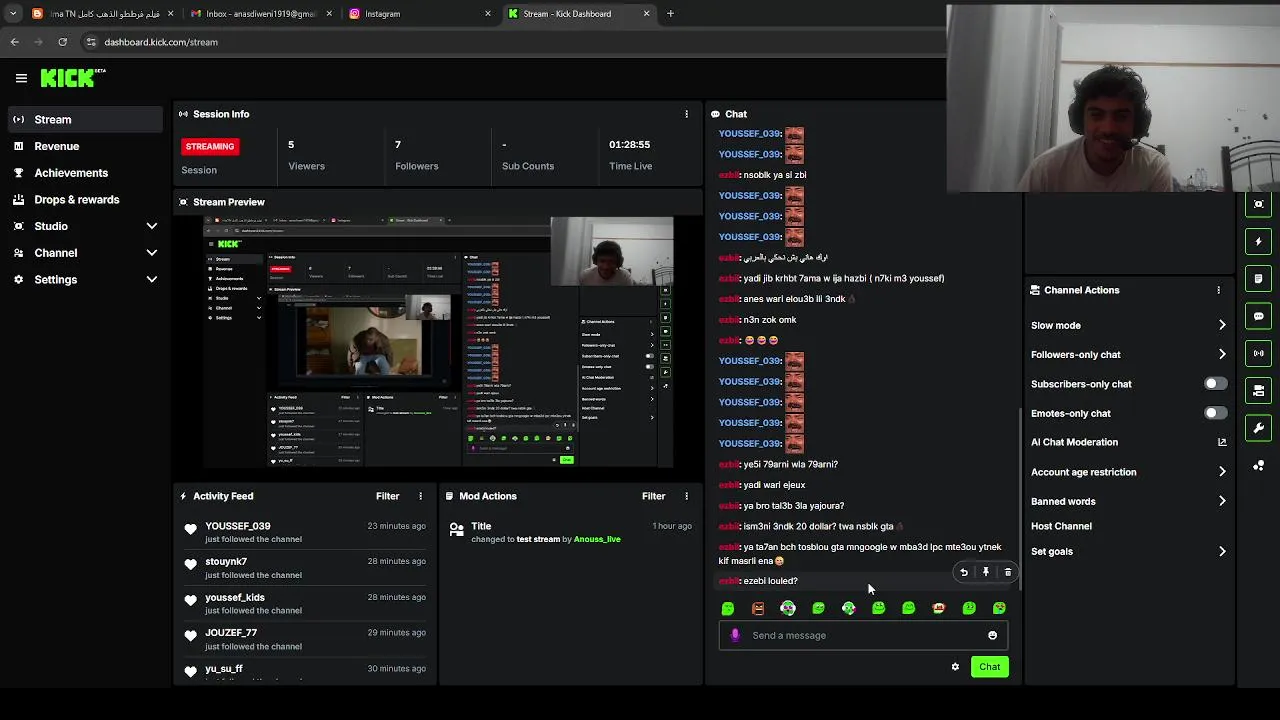Open browser tab list dropdown
The image size is (1280, 720).
click(x=12, y=14)
